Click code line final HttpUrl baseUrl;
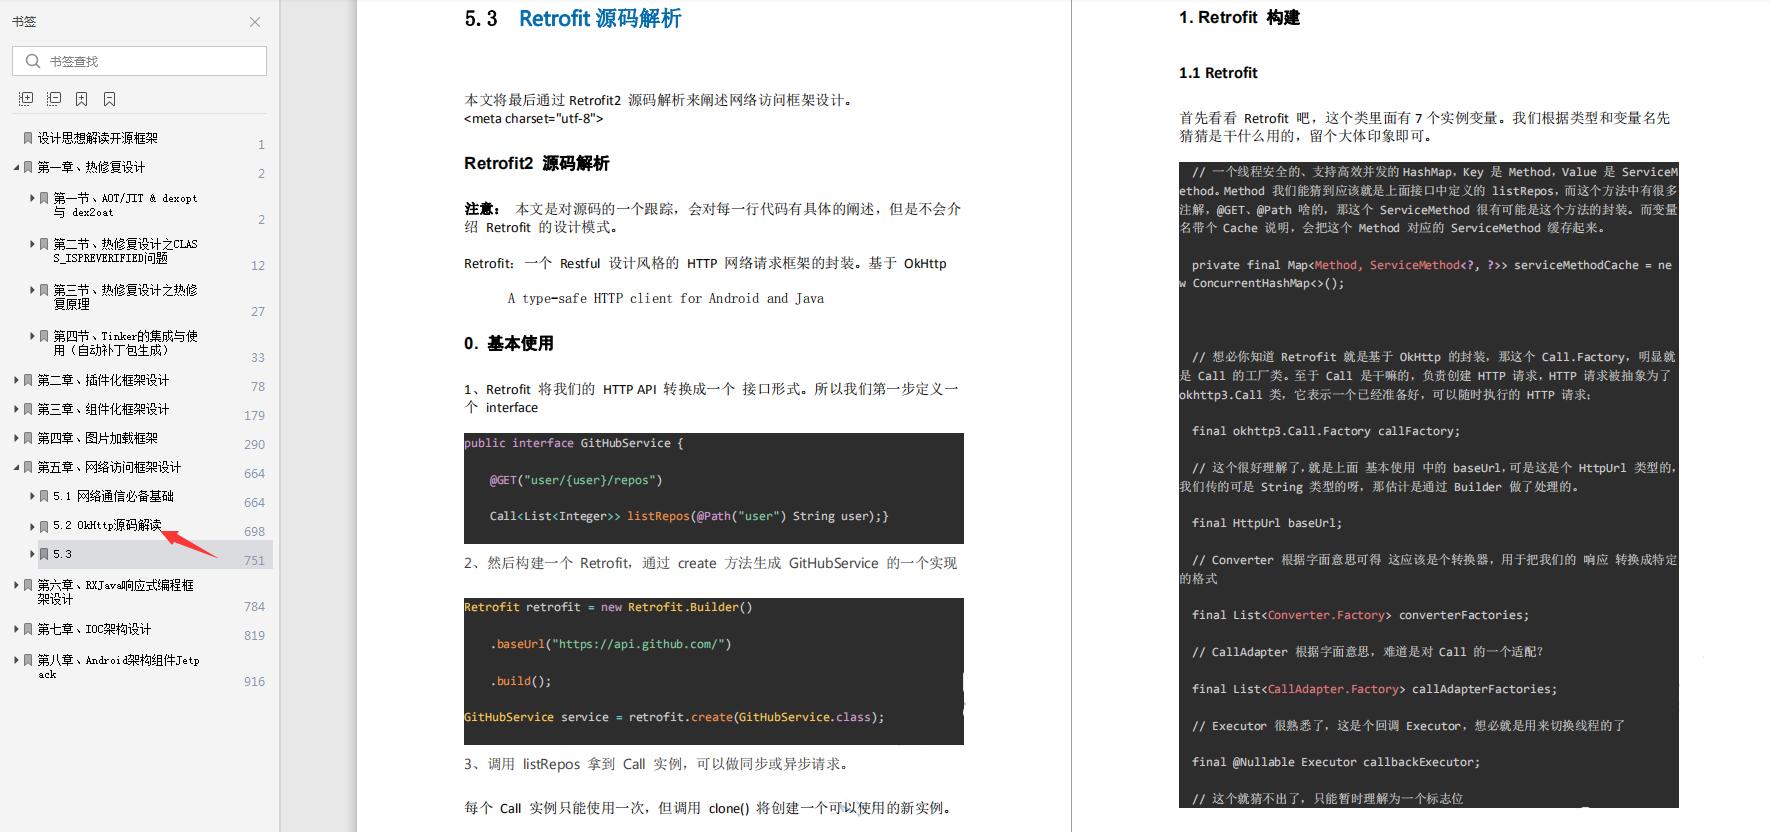The width and height of the screenshot is (1770, 832). [1267, 523]
